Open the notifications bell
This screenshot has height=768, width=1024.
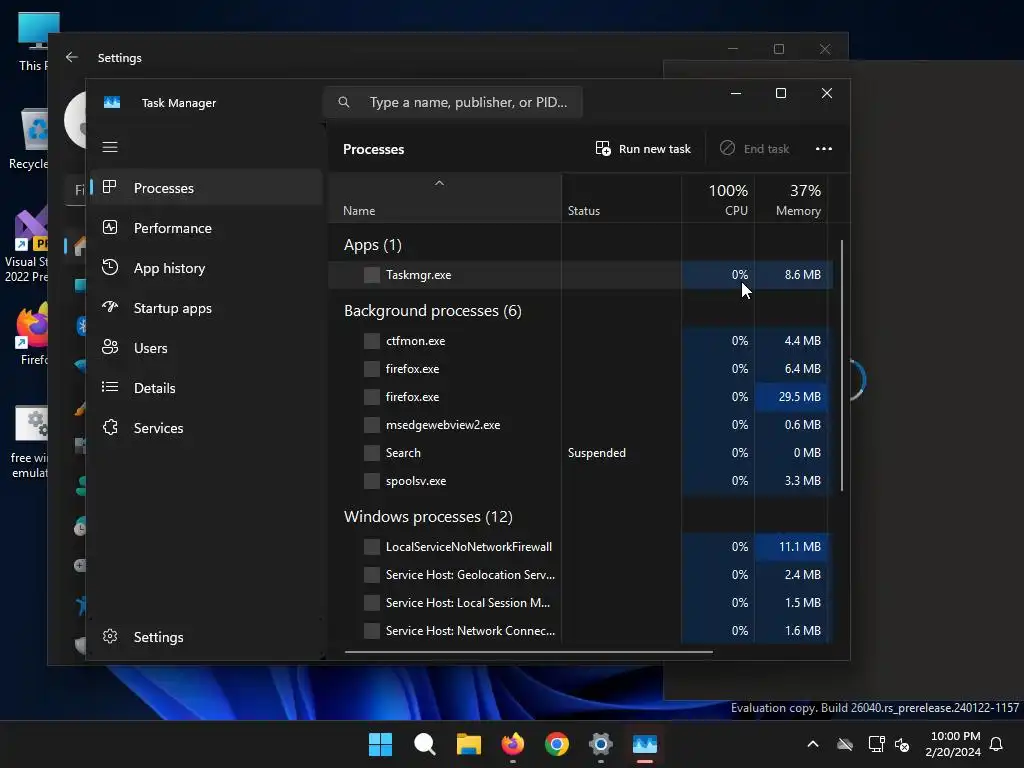997,744
